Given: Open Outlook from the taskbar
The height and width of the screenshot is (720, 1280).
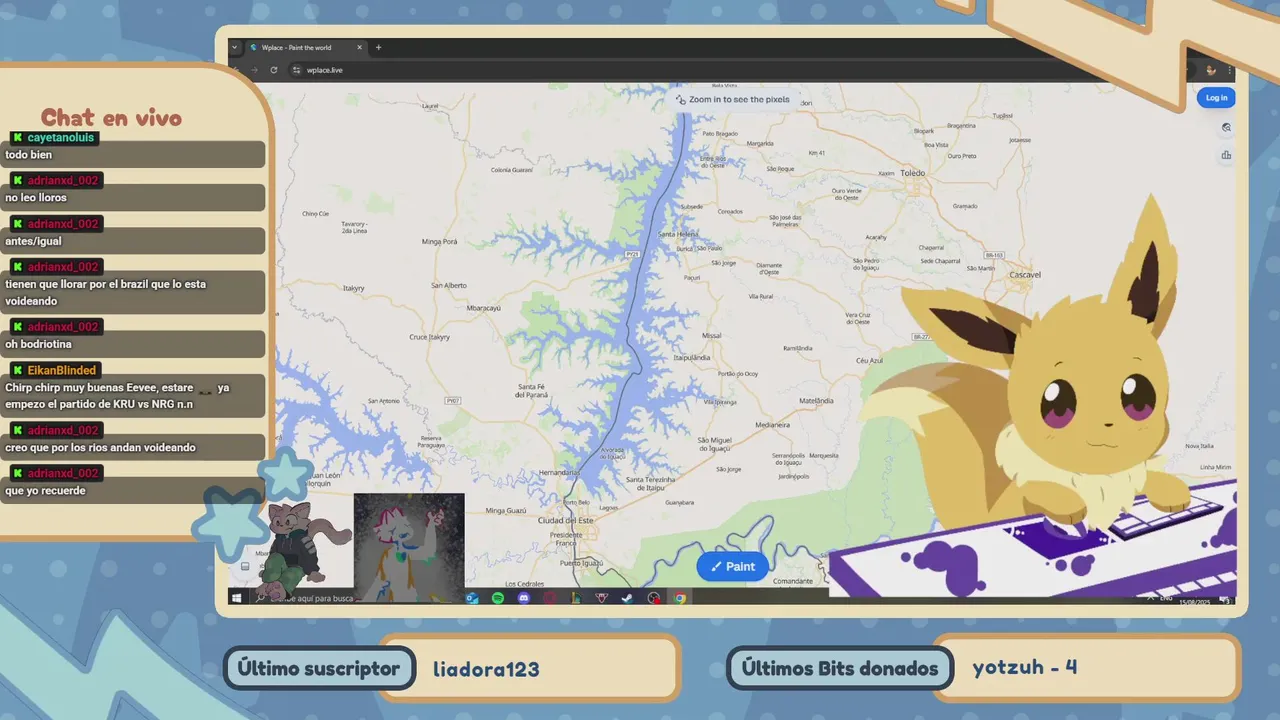Looking at the screenshot, I should [x=472, y=598].
